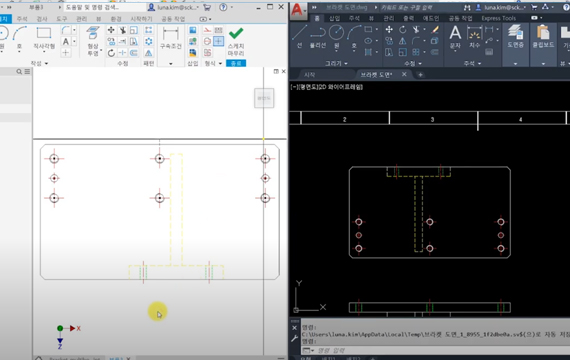Screen dimensions: 570x360
Task: Select the Rotate tool in Inventor Modify panel
Action: [x=111, y=53]
